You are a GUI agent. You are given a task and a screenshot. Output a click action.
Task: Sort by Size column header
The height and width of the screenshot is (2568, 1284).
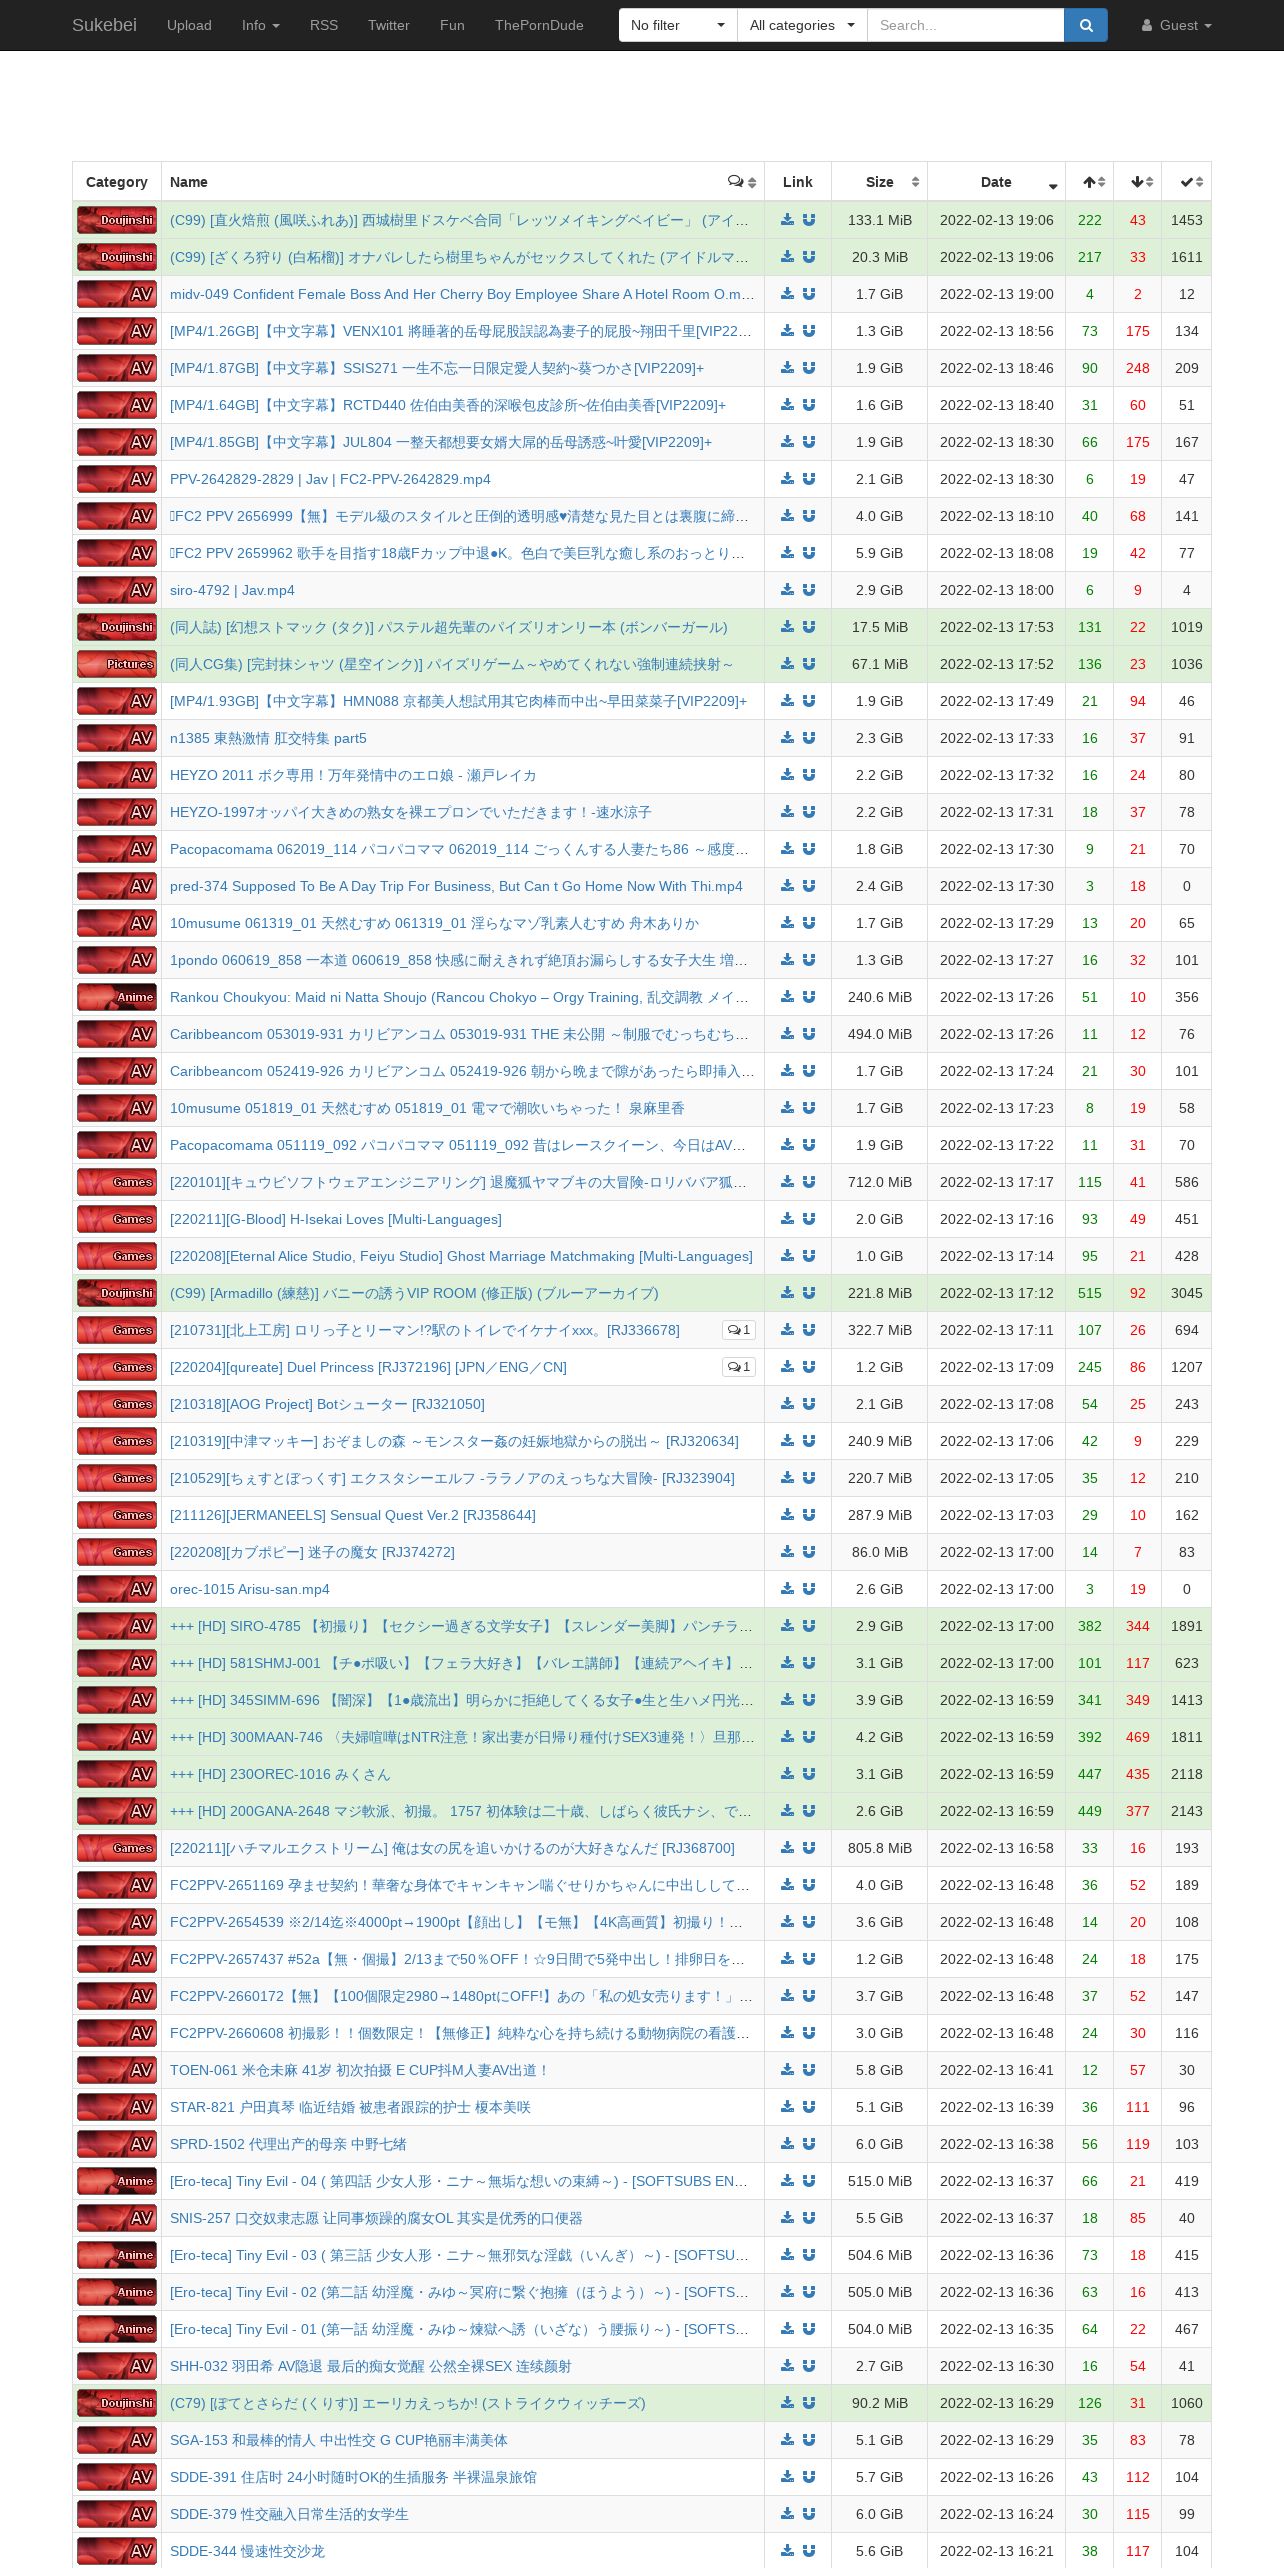[880, 182]
